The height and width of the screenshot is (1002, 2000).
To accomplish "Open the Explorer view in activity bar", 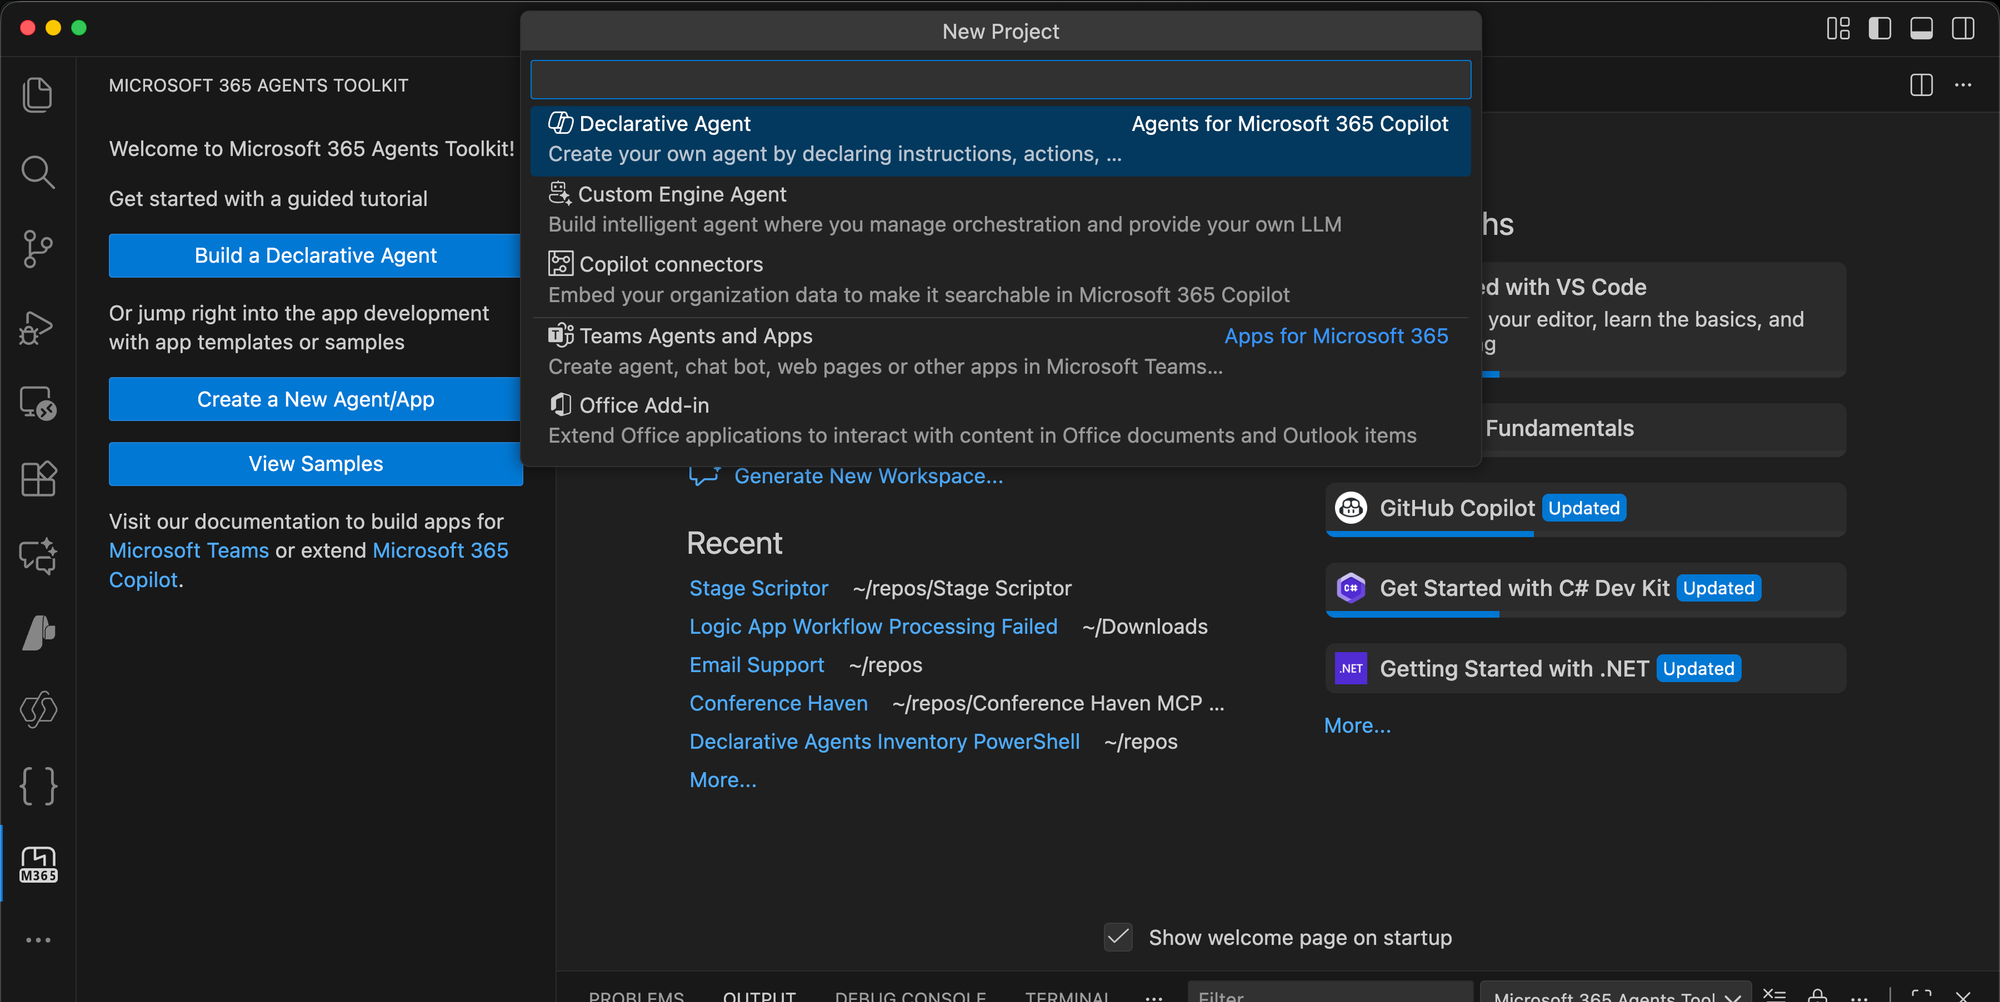I will 38,95.
